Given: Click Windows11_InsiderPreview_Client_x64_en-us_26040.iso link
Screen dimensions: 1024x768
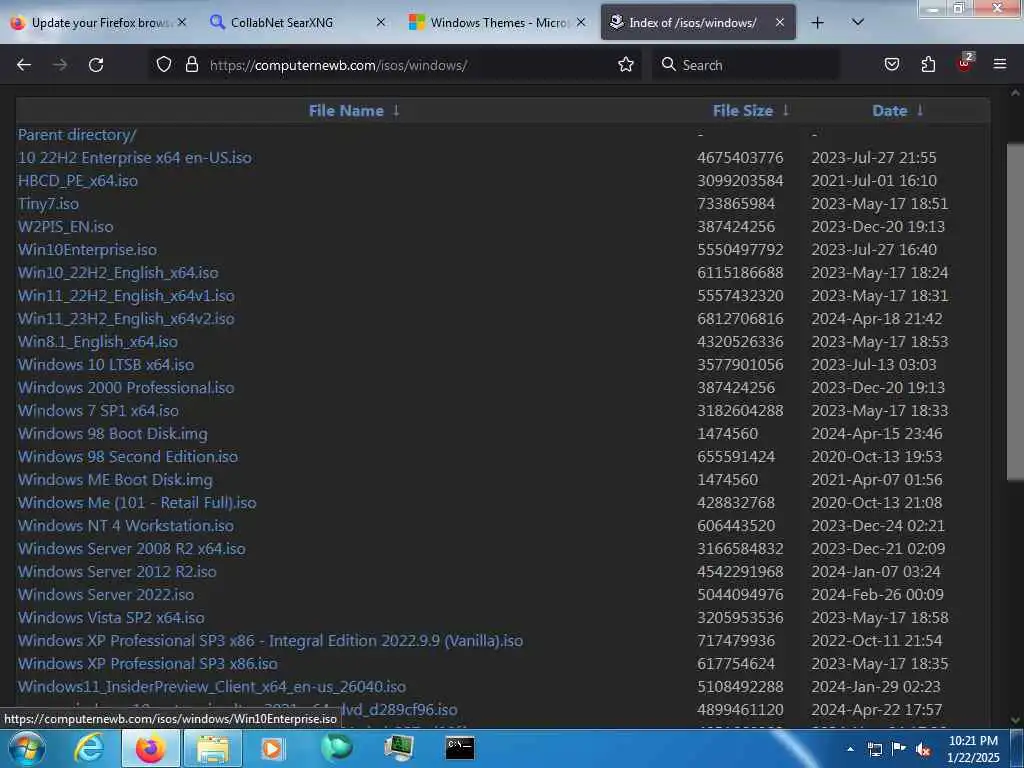Looking at the screenshot, I should tap(212, 686).
